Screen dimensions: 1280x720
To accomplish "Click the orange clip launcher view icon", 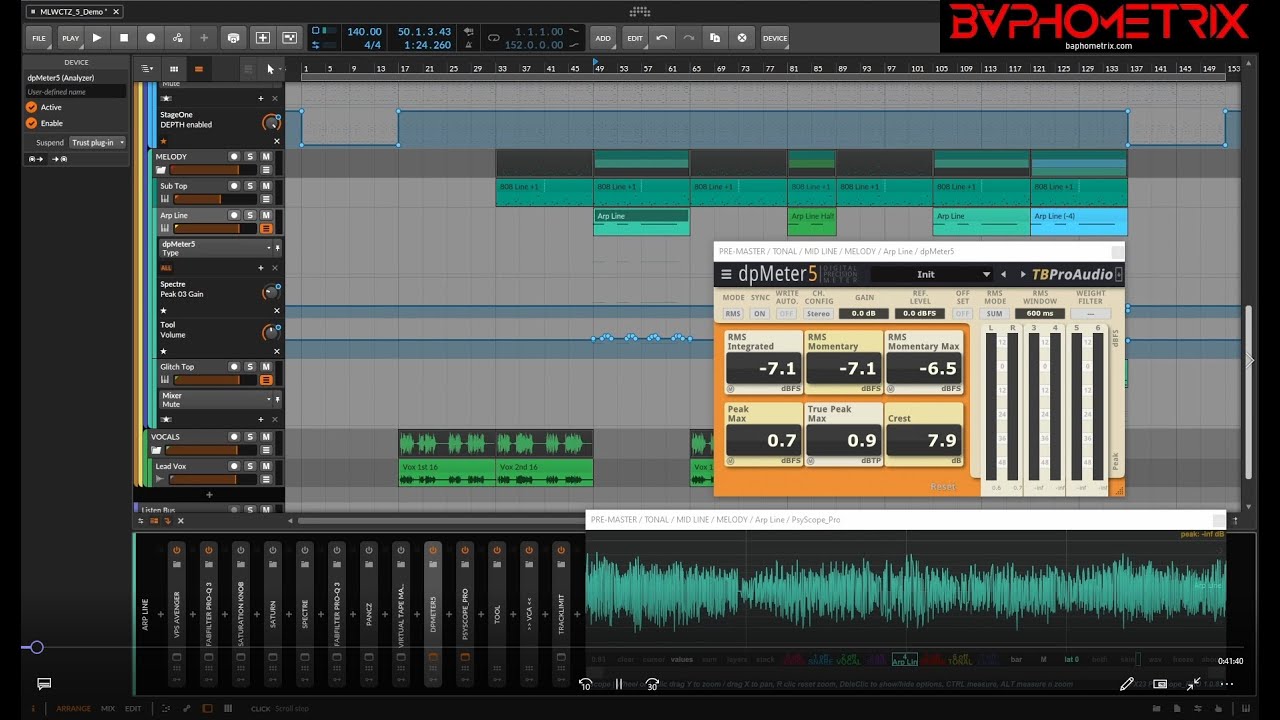I will click(x=198, y=69).
